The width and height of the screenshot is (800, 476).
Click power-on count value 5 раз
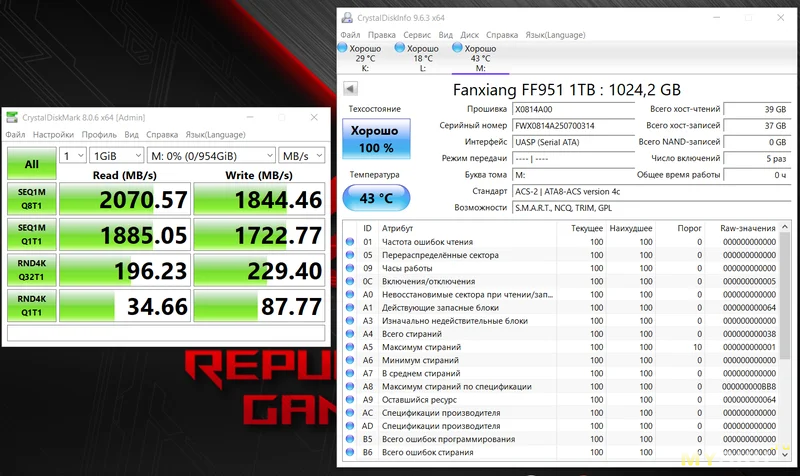[x=757, y=159]
